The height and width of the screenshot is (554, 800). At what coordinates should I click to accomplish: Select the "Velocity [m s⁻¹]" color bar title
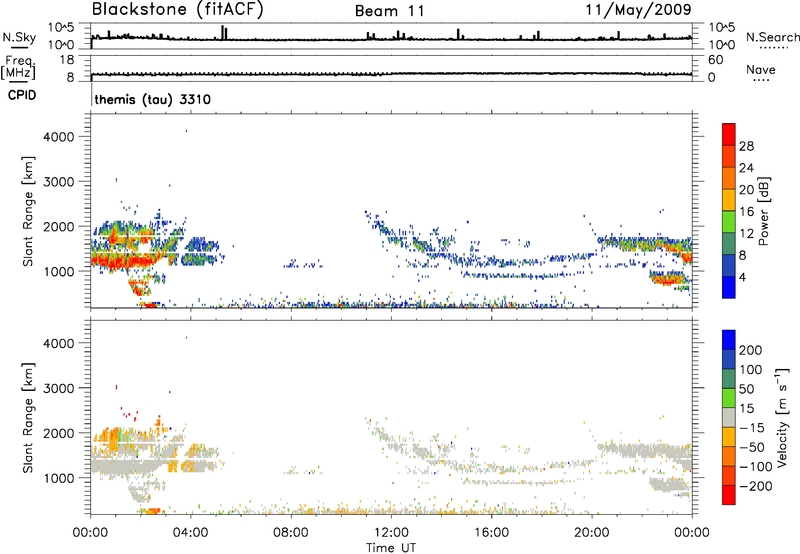pyautogui.click(x=782, y=417)
